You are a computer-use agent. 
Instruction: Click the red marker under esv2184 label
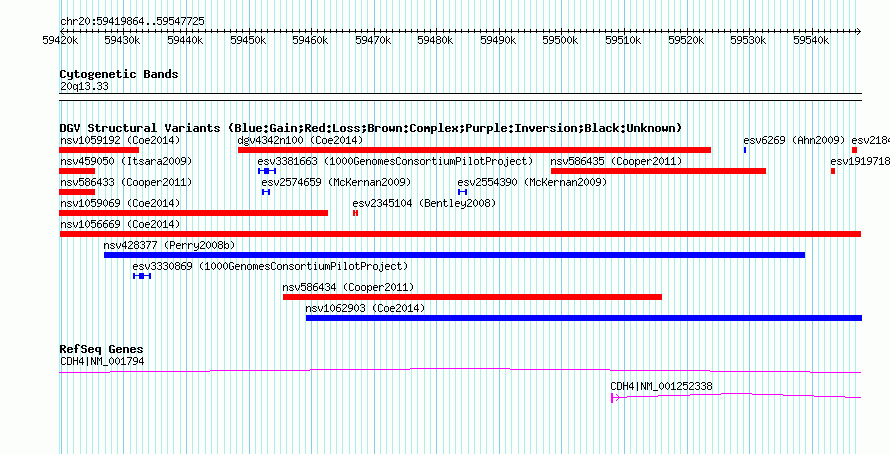(854, 150)
